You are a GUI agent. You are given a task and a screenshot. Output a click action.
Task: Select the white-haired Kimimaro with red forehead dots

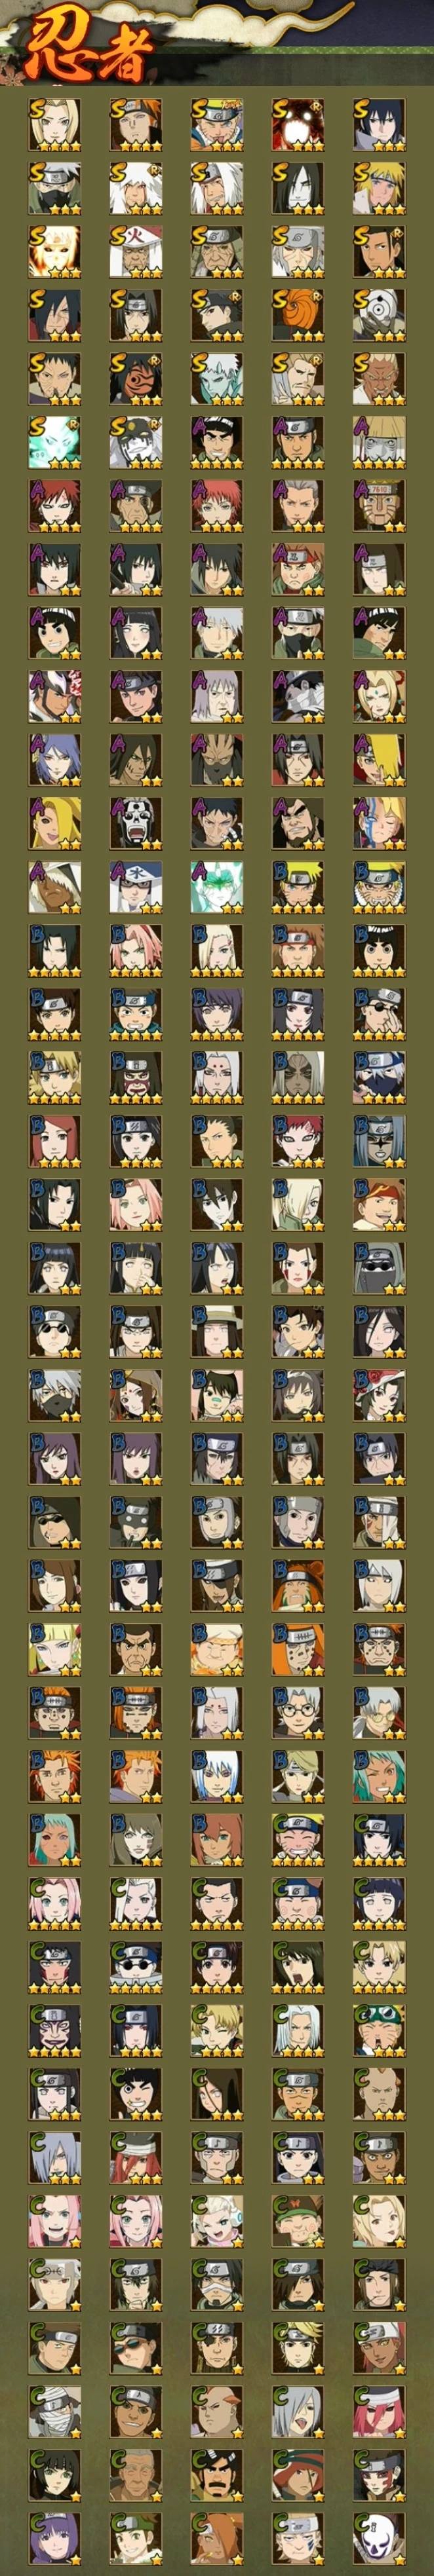pos(216,1076)
